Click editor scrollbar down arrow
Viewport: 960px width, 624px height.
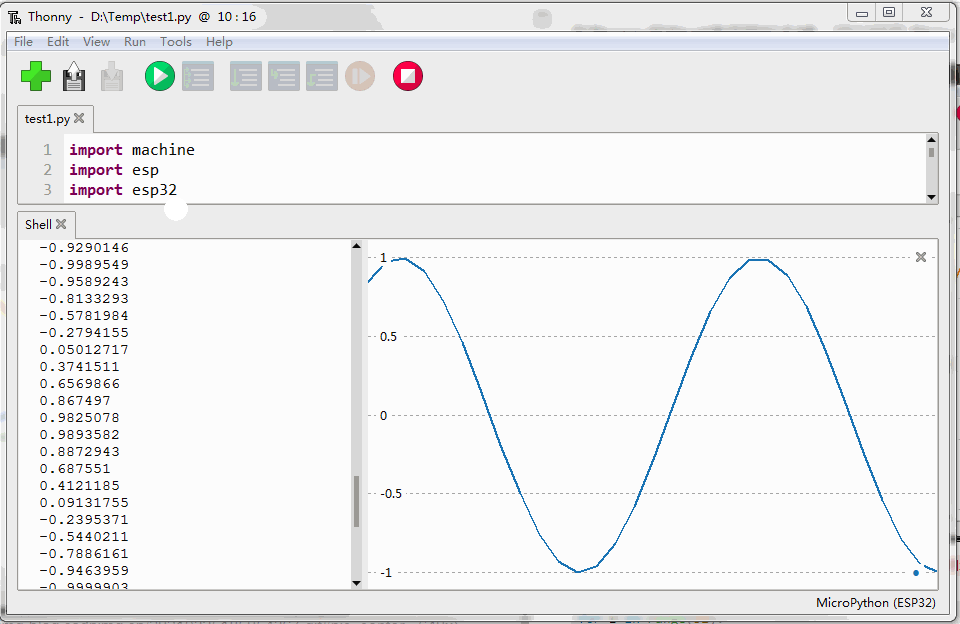click(932, 197)
